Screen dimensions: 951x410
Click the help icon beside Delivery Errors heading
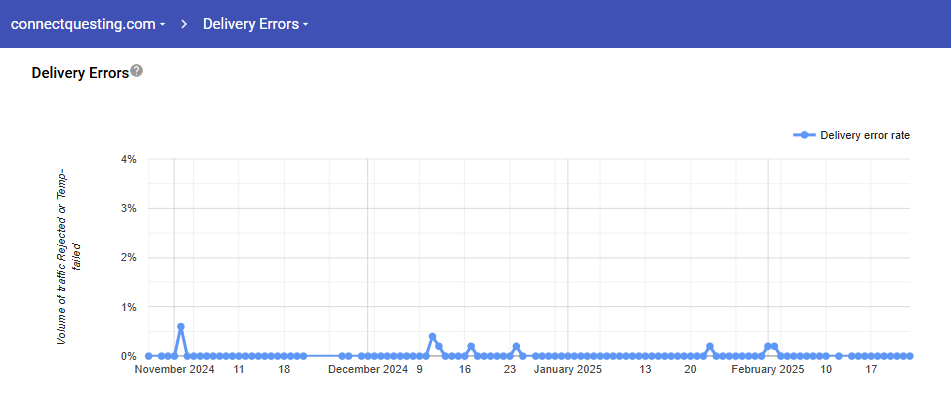(137, 71)
